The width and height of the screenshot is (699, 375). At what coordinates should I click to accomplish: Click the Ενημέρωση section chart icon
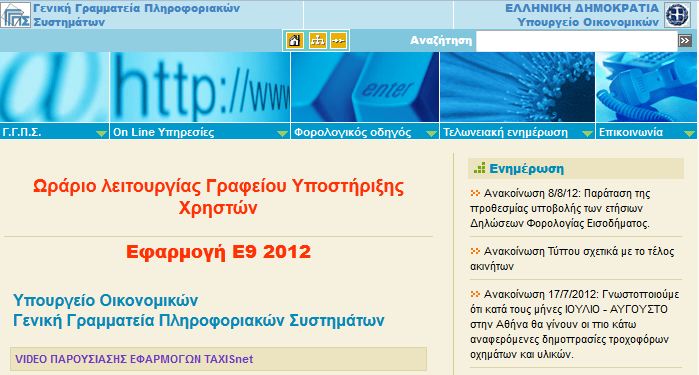480,169
